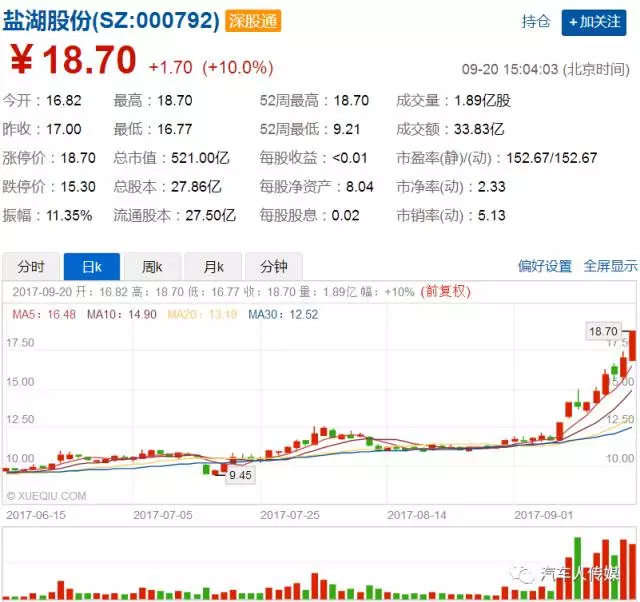Click the change value +1.70 (+10.0%)
The image size is (640, 602).
211,67
